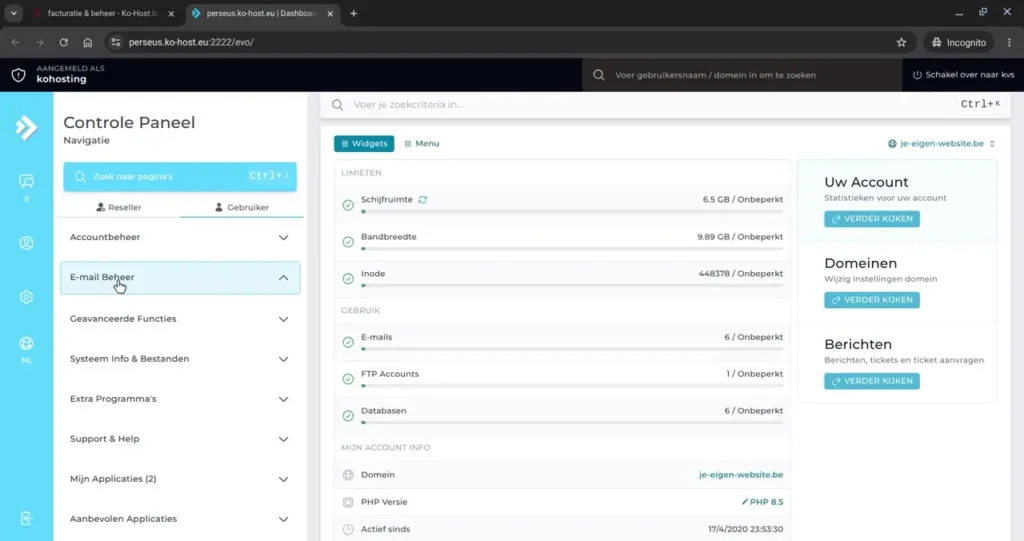Click the check status icon for Bandbreedte

[x=348, y=242]
